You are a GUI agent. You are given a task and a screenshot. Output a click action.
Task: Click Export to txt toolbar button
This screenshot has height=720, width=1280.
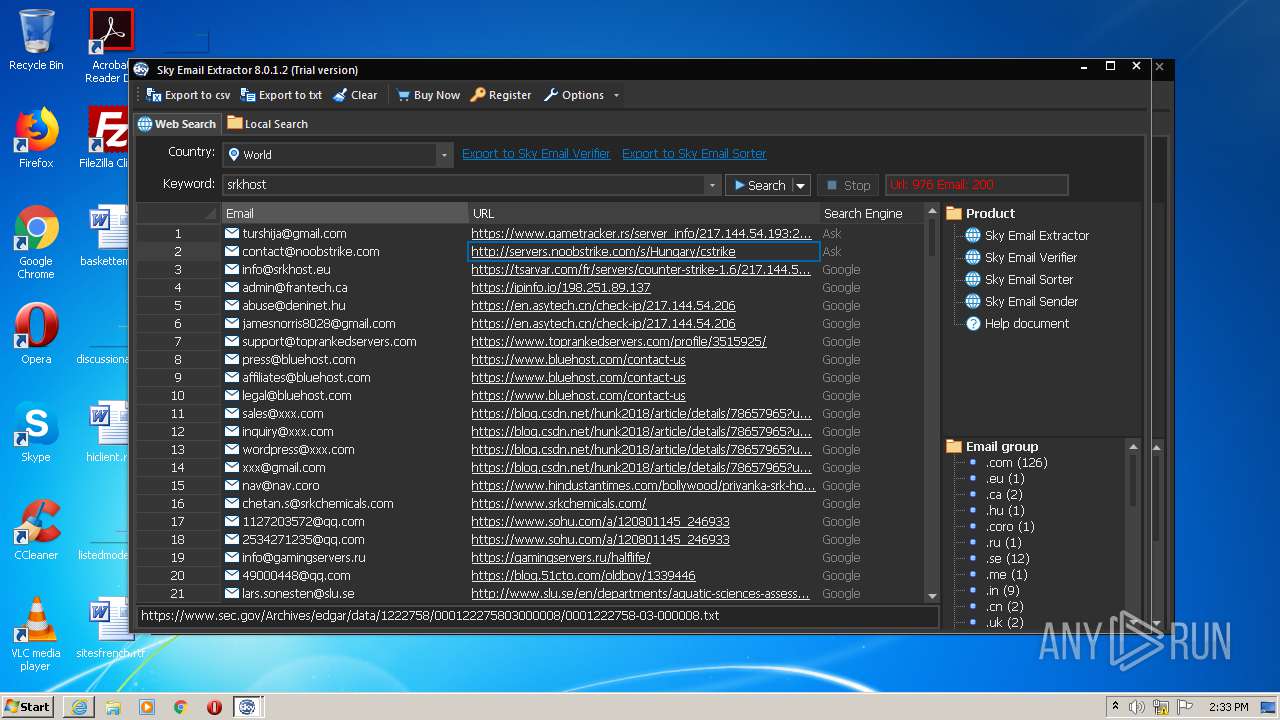tap(281, 95)
